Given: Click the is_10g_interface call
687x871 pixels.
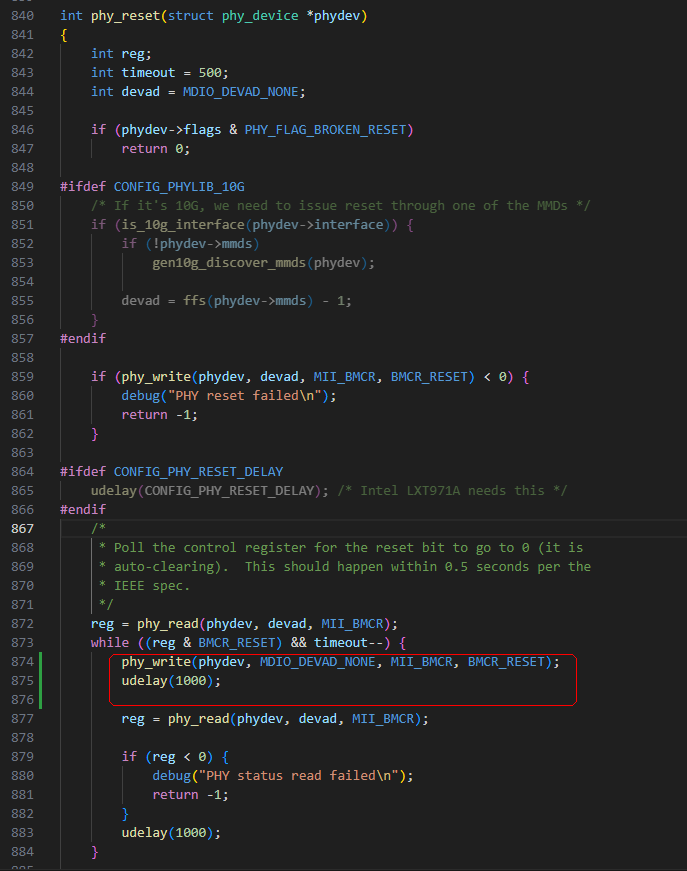Looking at the screenshot, I should tap(183, 224).
